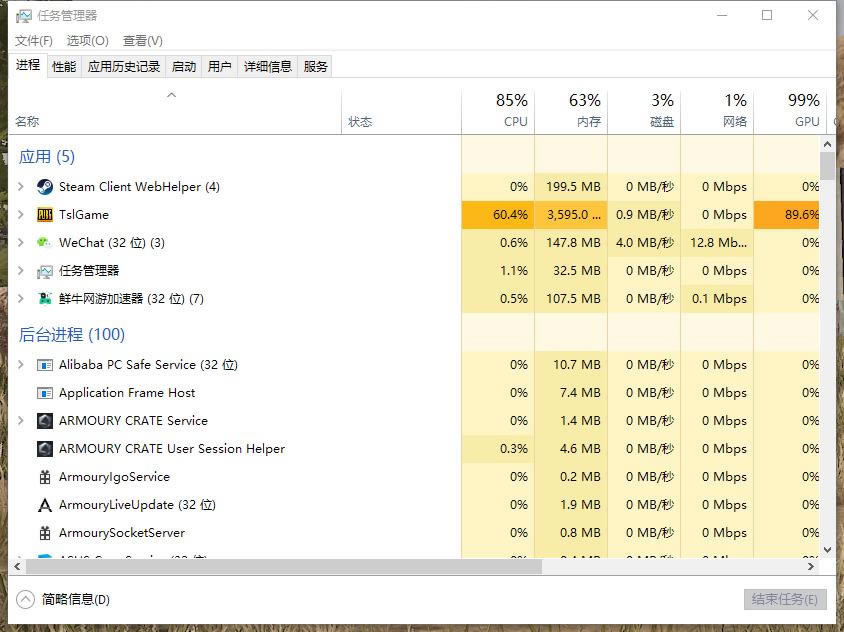Viewport: 844px width, 632px height.
Task: Click the Application Frame Host icon
Action: coord(45,393)
